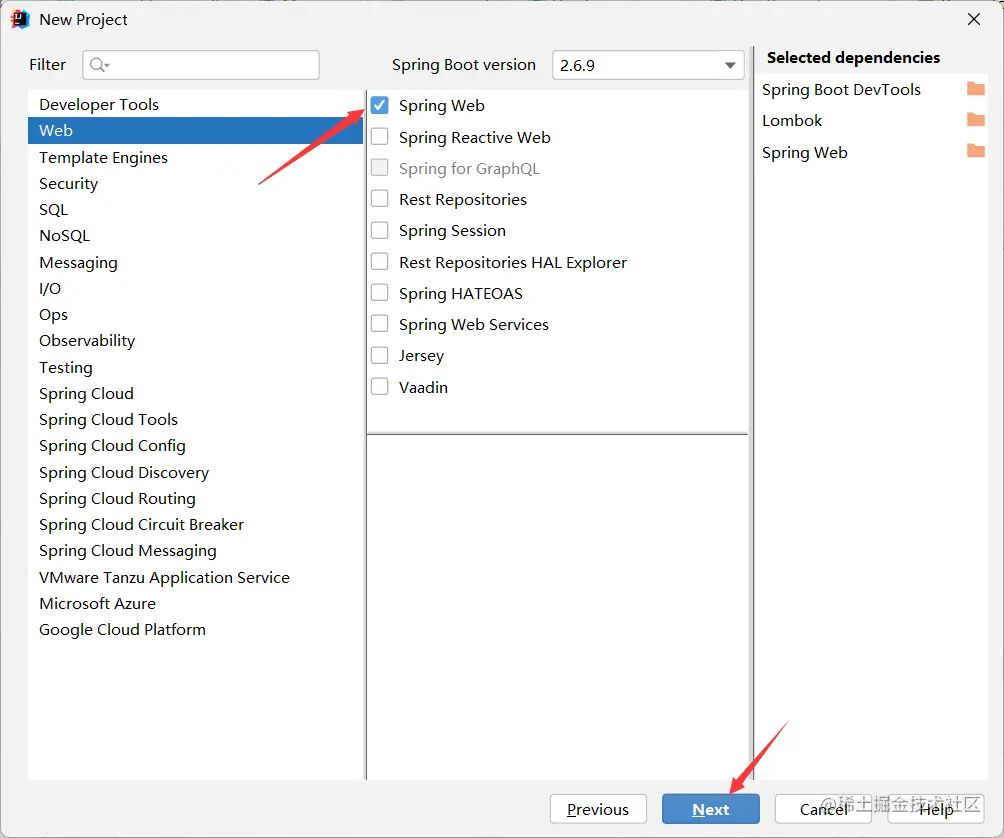
Task: Select the I/O category
Action: tap(195, 289)
